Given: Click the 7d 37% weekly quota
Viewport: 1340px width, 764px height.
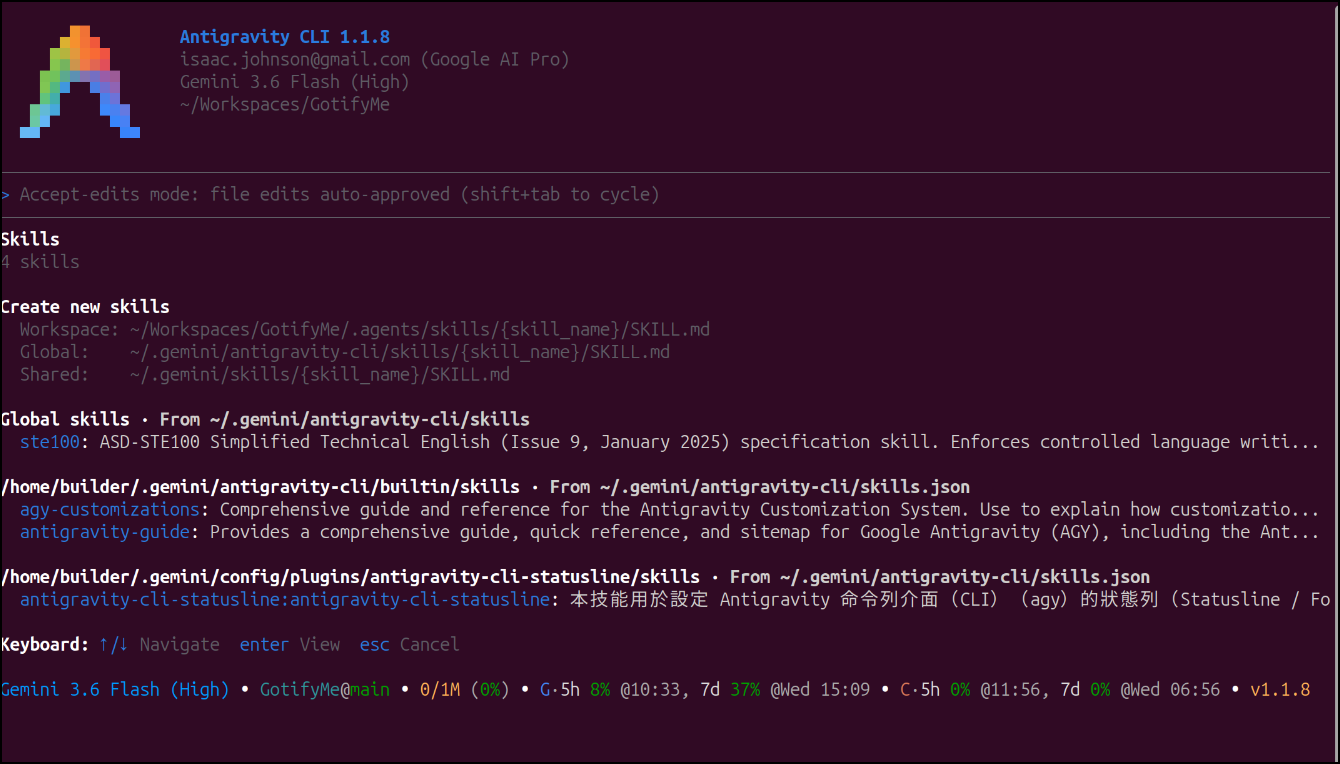Looking at the screenshot, I should (x=730, y=689).
